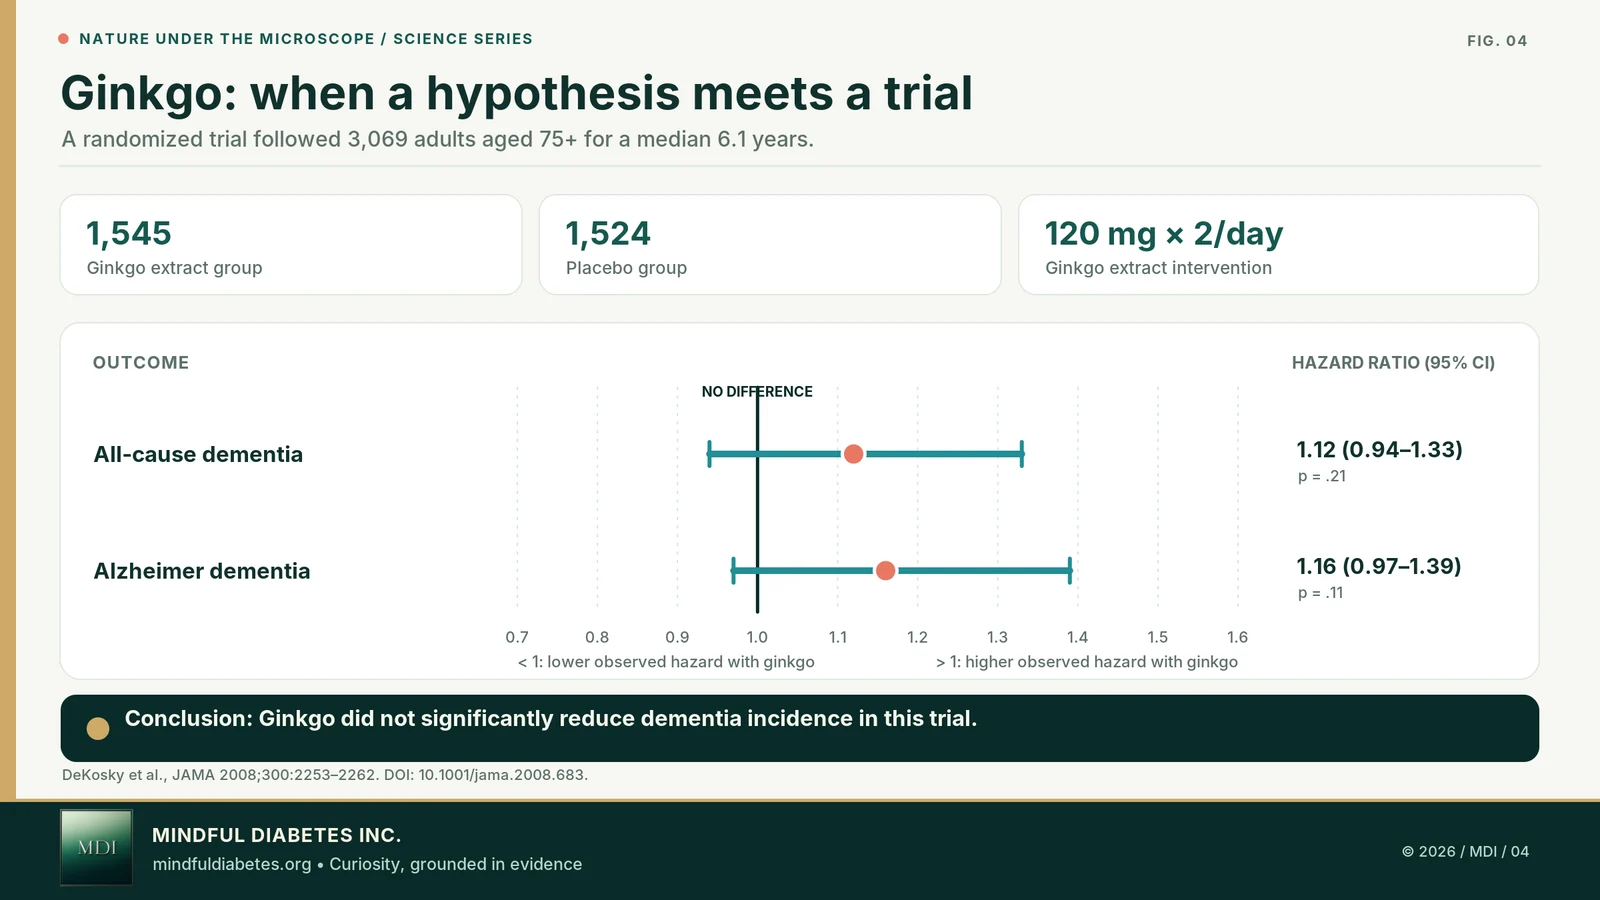The height and width of the screenshot is (900, 1600).
Task: Select the 'Ginkgo: when a hypothesis meets a trial' title
Action: [516, 93]
